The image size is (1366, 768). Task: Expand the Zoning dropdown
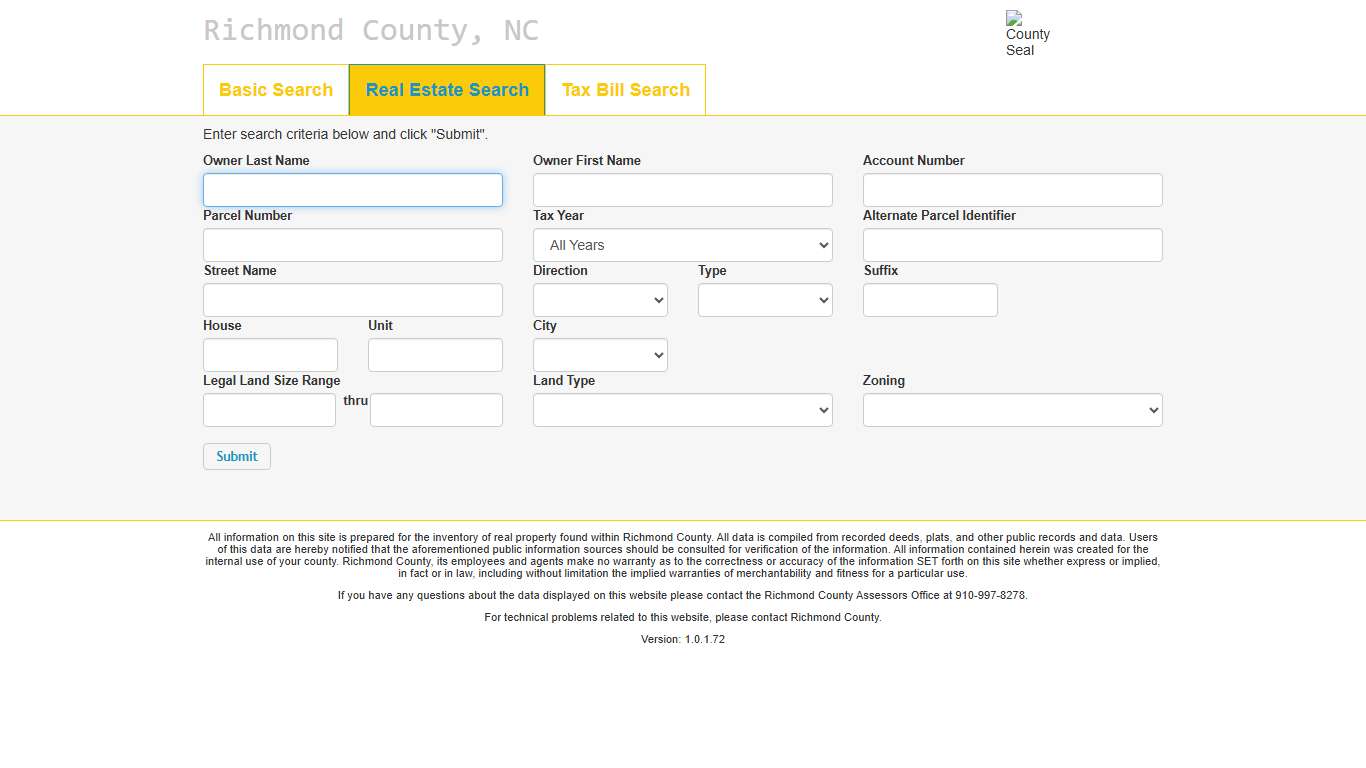pos(1012,410)
